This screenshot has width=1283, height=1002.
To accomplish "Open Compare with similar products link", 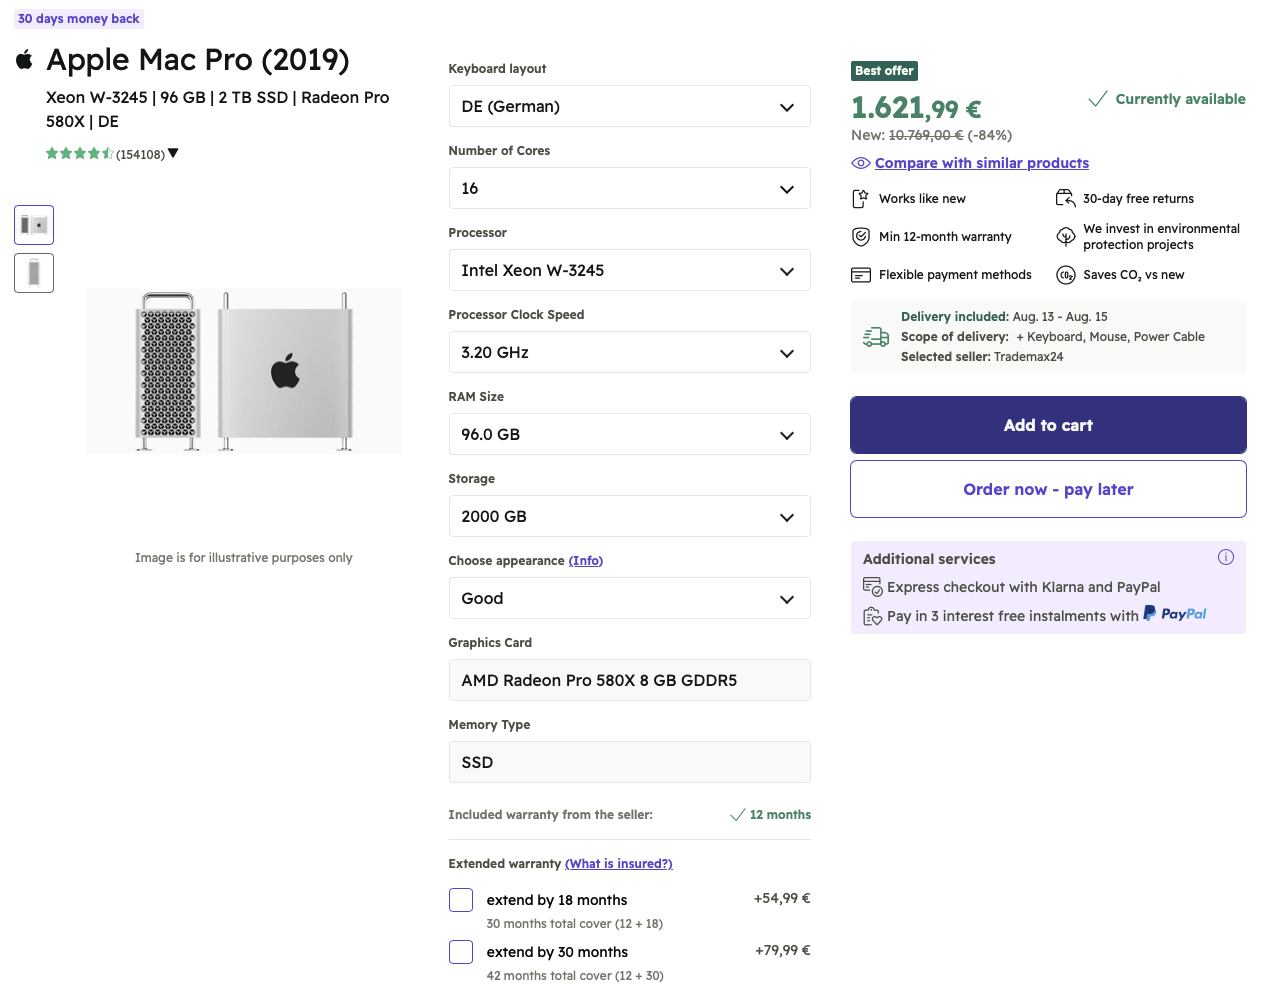I will point(981,163).
